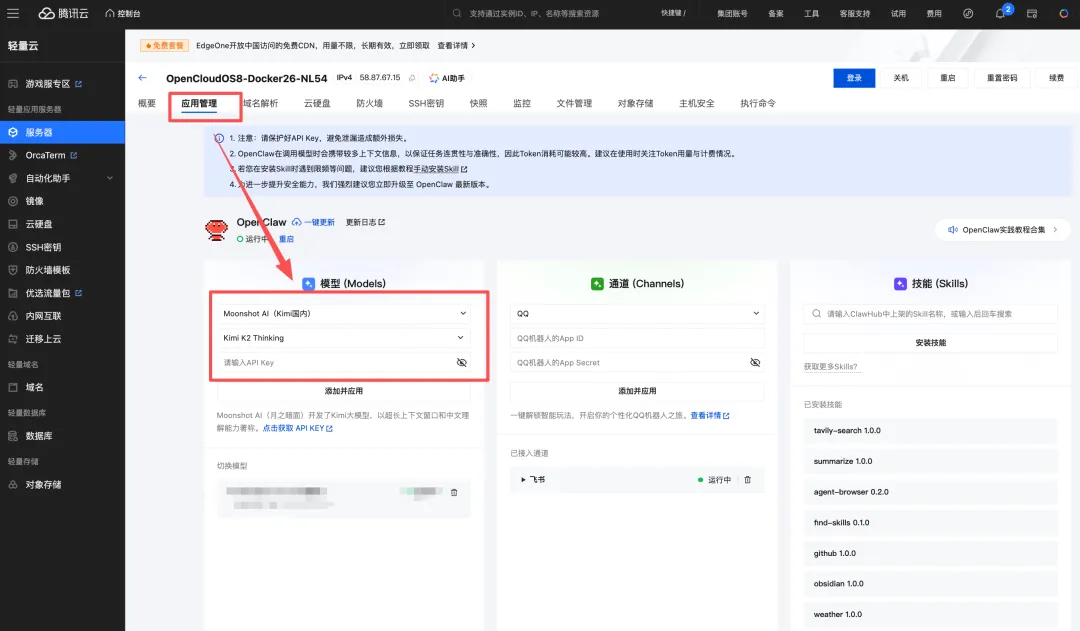Open the 更新日志 changelog link
The width and height of the screenshot is (1080, 631).
click(x=365, y=223)
